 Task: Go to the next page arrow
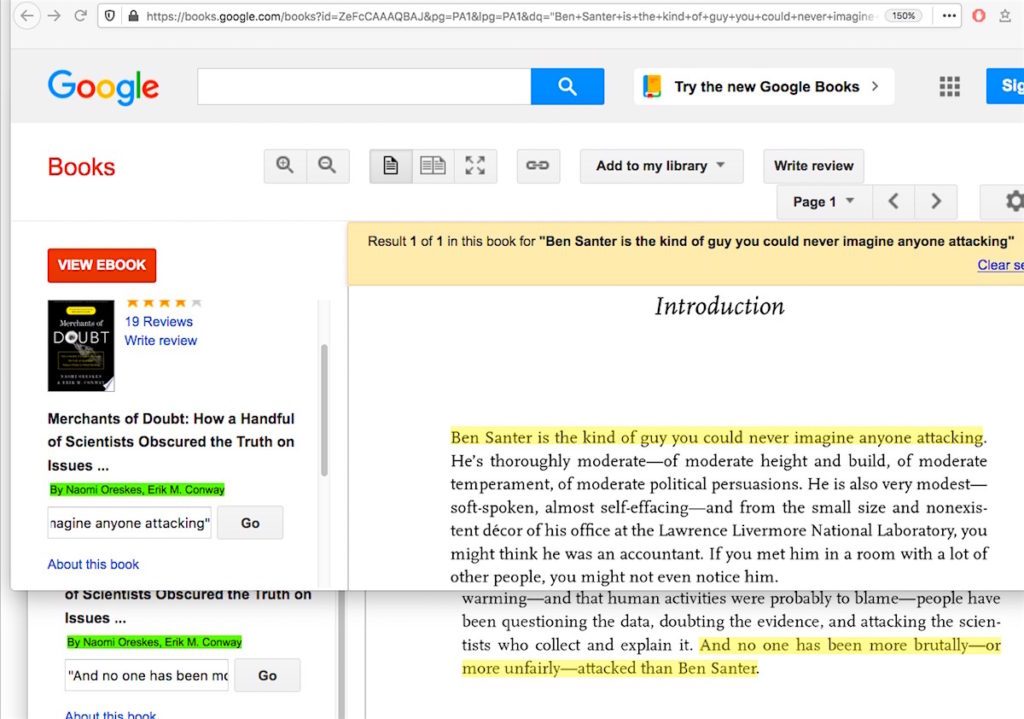coord(936,202)
